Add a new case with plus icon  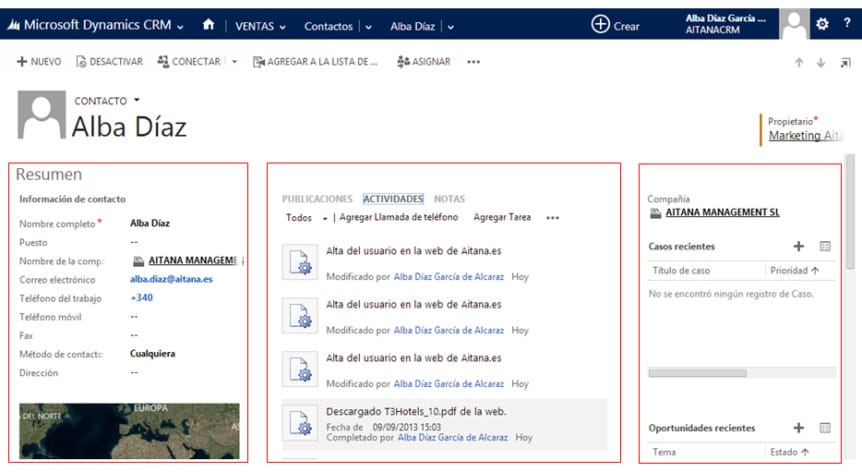798,246
